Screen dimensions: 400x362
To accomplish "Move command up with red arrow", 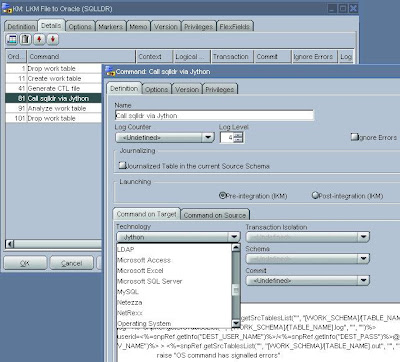I will coord(39,39).
